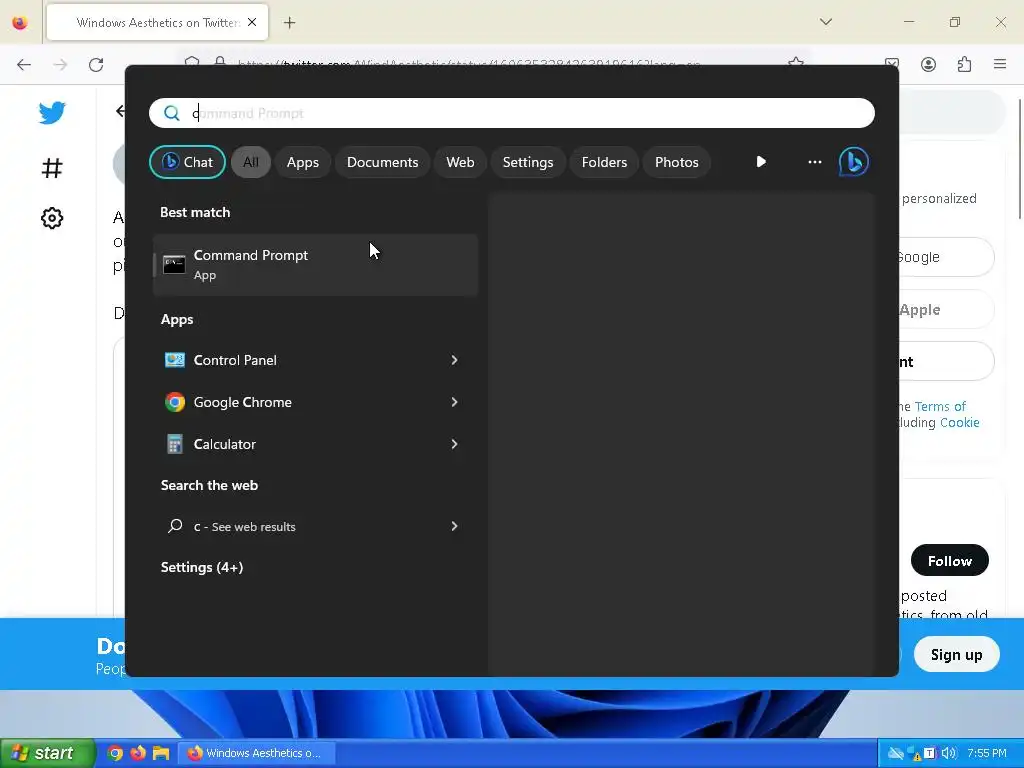
Task: Open Explore hashtag icon in Twitter sidebar
Action: coord(52,168)
